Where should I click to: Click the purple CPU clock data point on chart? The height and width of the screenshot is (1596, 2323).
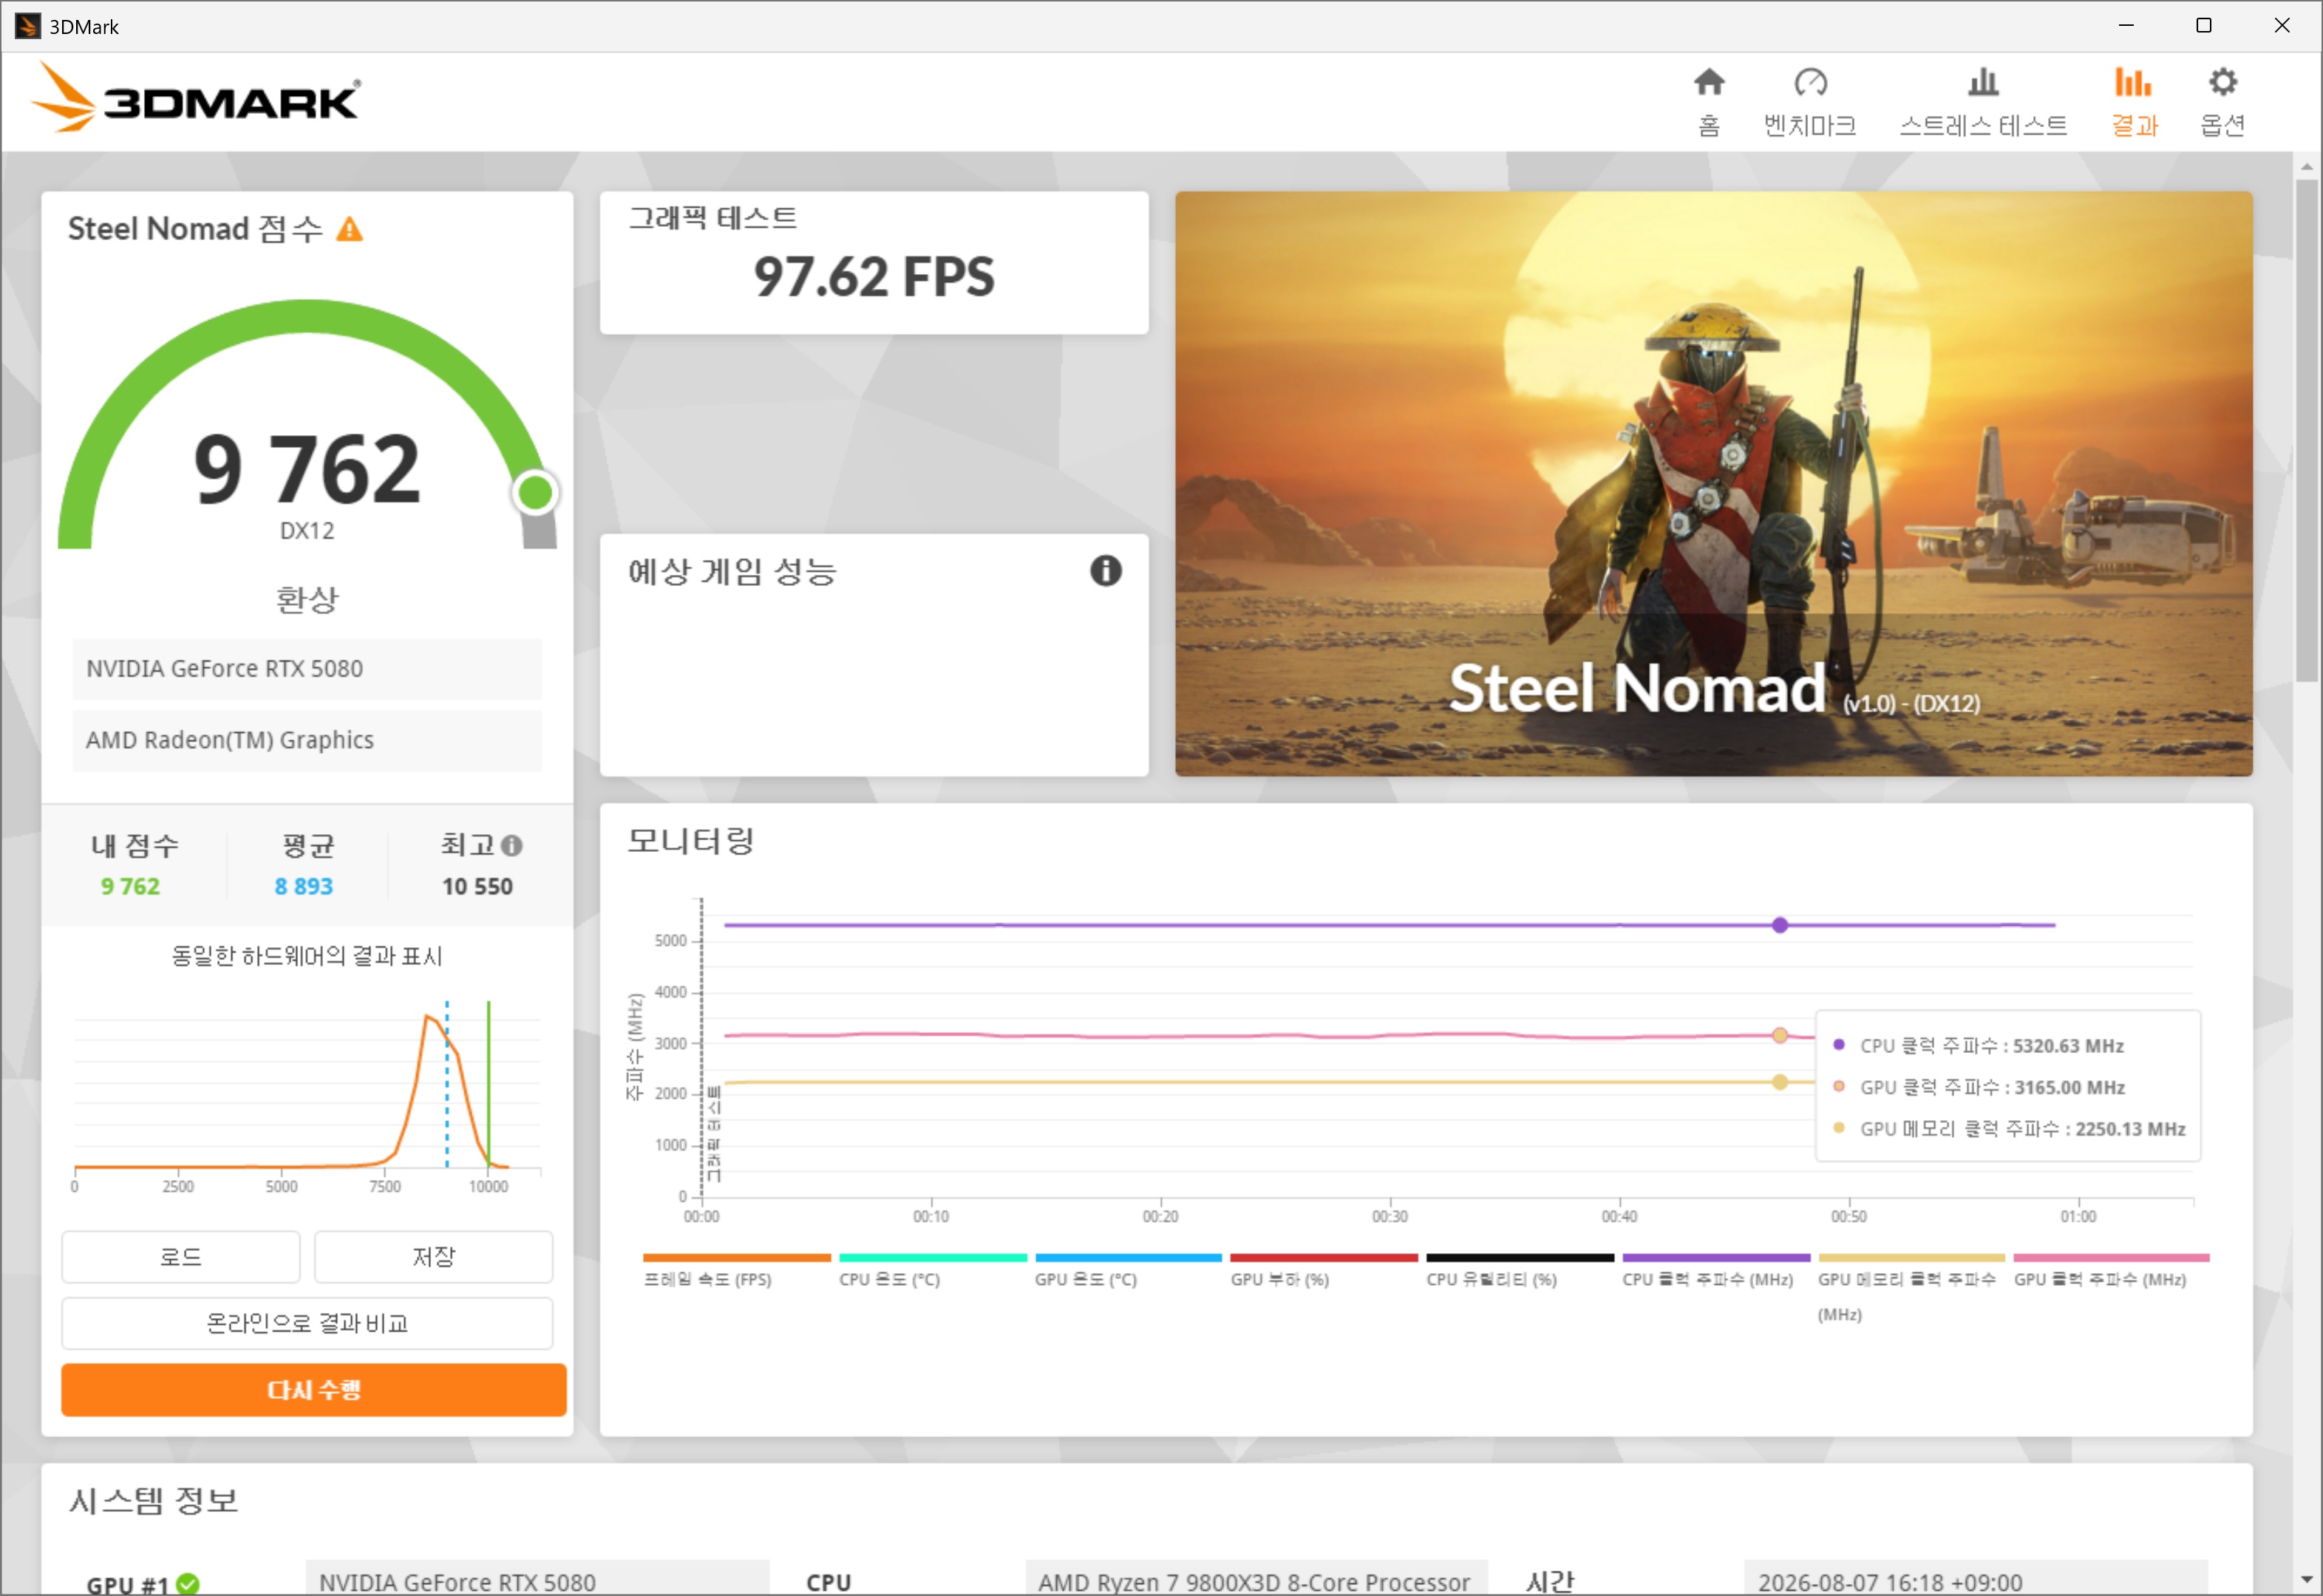1780,925
